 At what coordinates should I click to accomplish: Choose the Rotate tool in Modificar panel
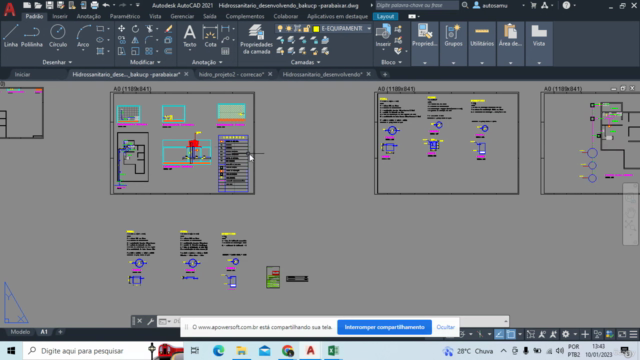coord(135,29)
